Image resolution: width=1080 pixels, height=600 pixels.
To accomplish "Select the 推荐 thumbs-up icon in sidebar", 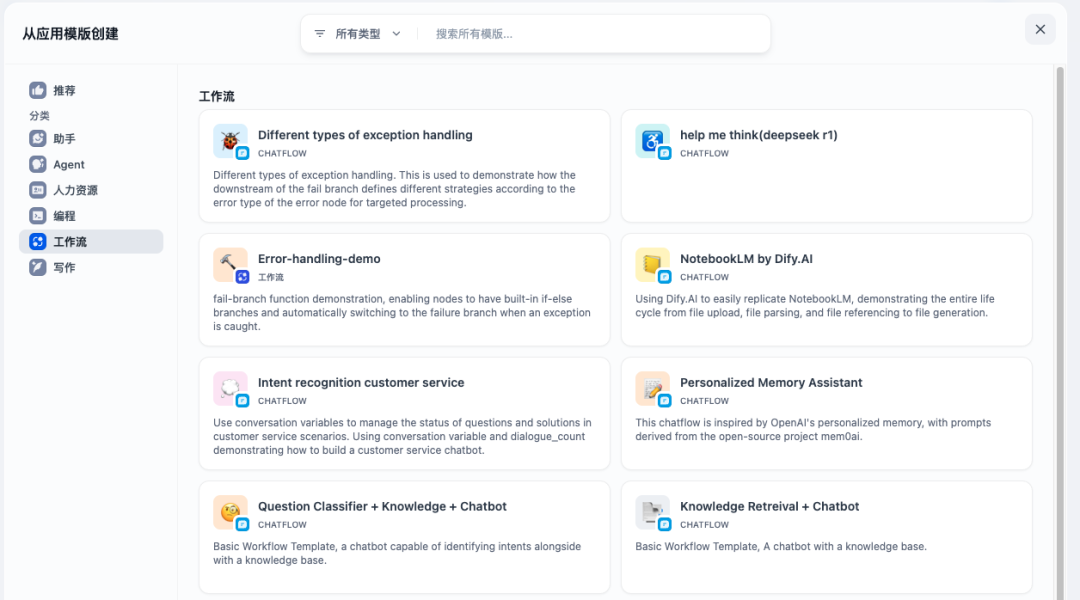I will (x=38, y=90).
